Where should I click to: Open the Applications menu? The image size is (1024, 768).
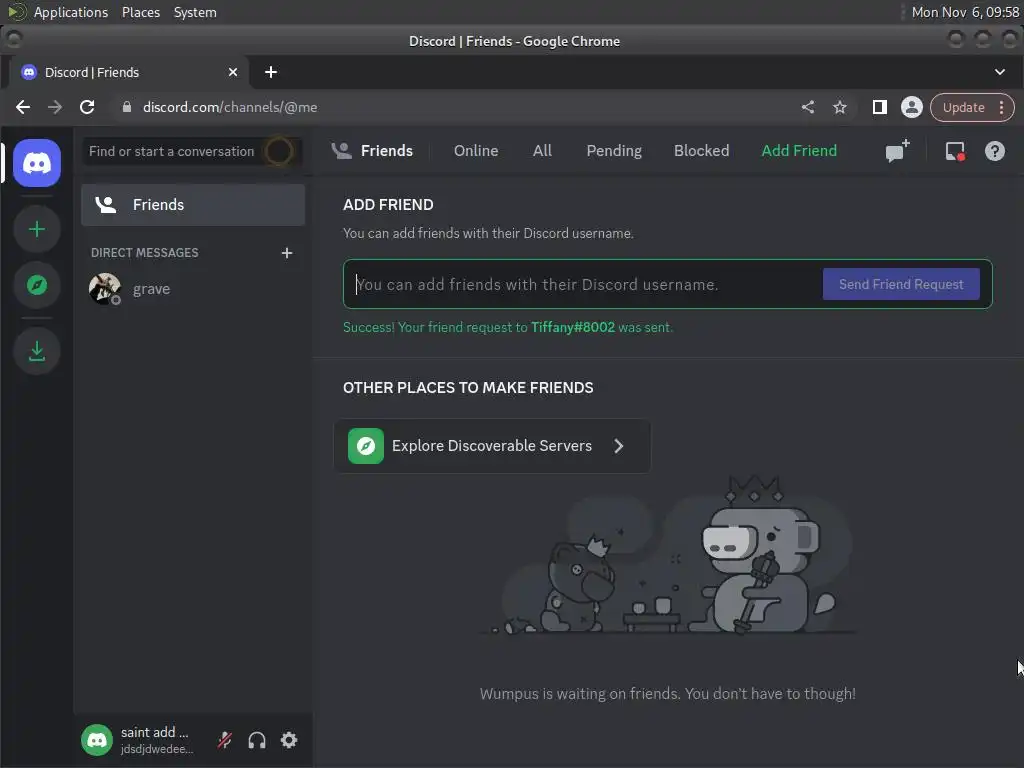71,12
